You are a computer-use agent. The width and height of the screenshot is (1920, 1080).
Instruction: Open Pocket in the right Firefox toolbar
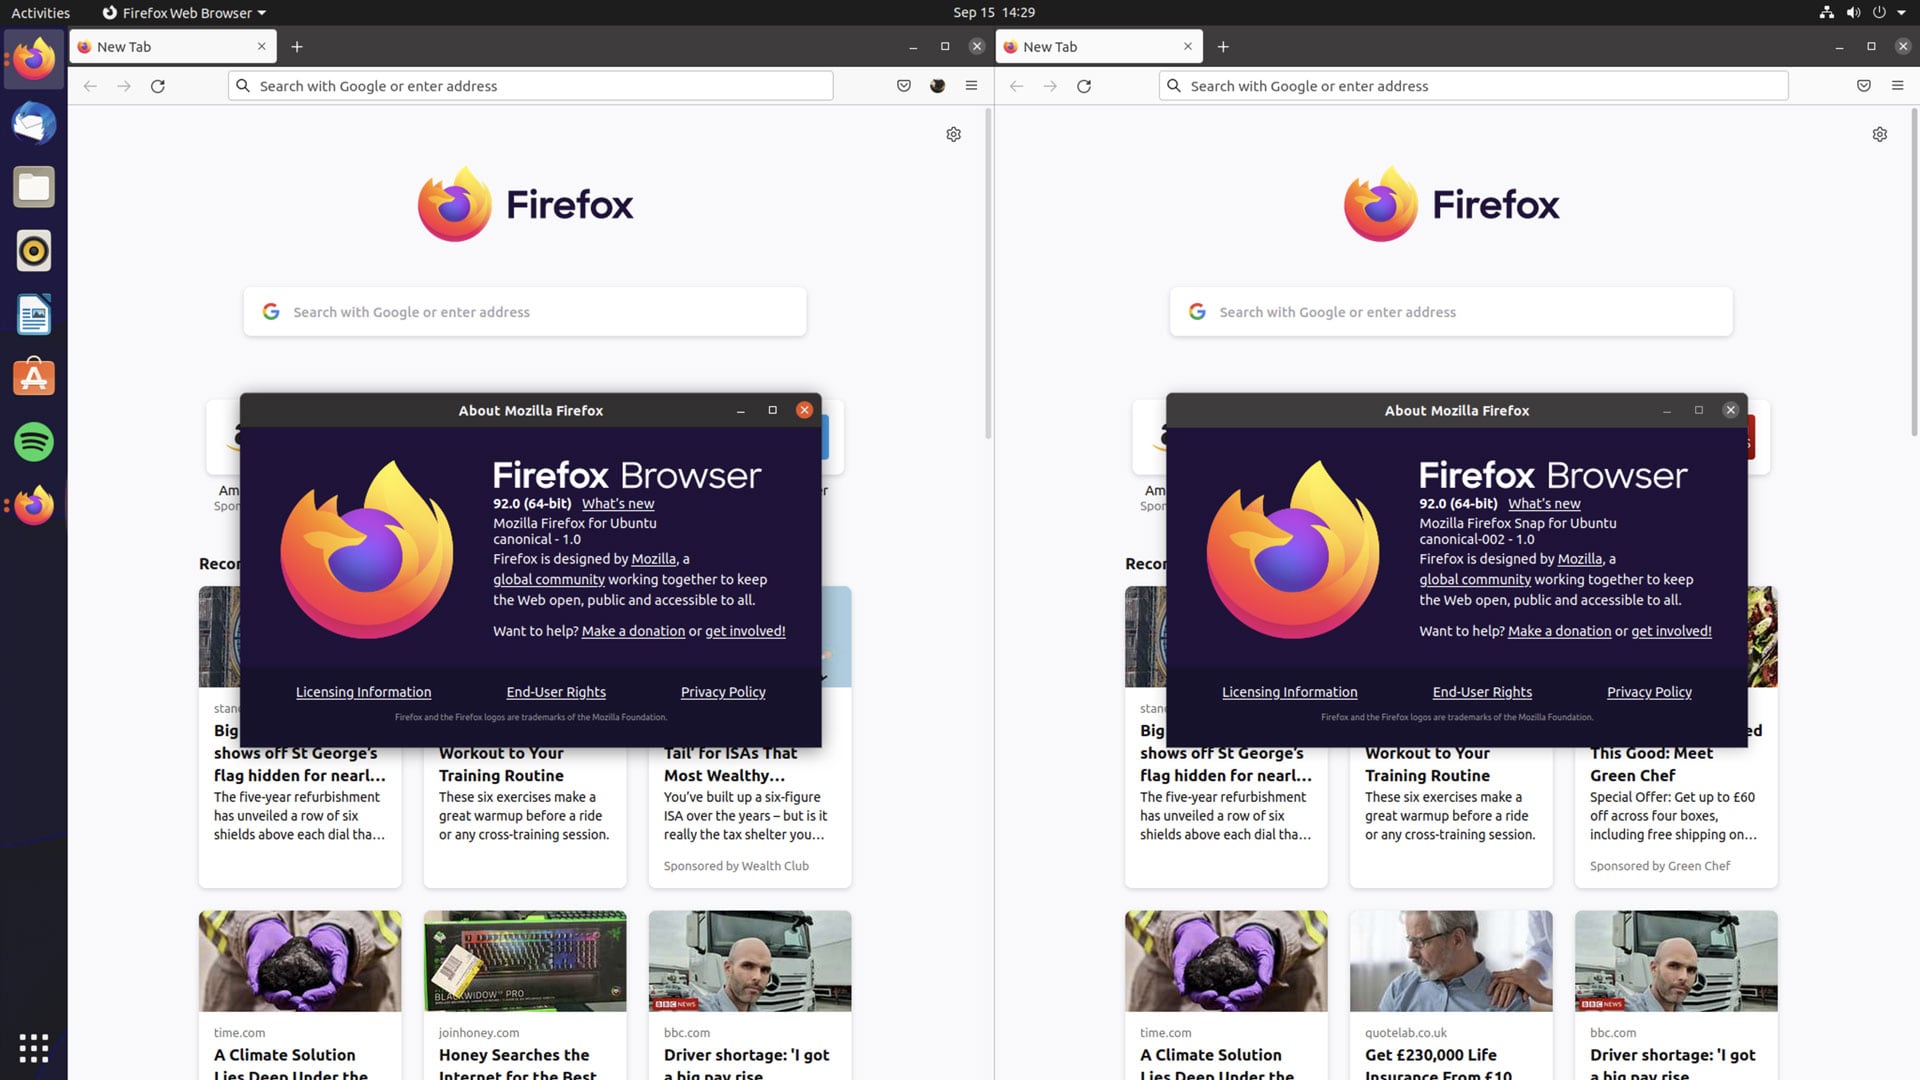pyautogui.click(x=1864, y=86)
